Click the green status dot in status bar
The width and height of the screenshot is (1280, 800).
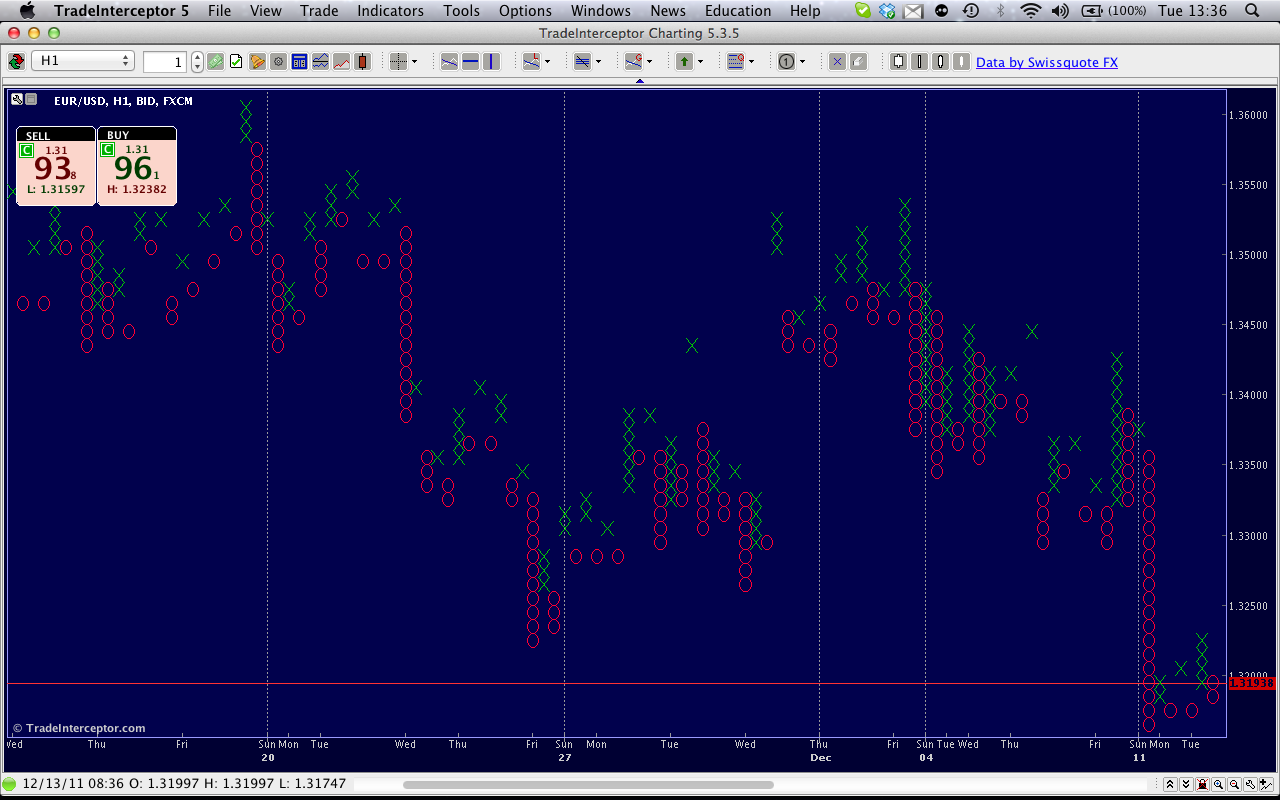click(10, 784)
